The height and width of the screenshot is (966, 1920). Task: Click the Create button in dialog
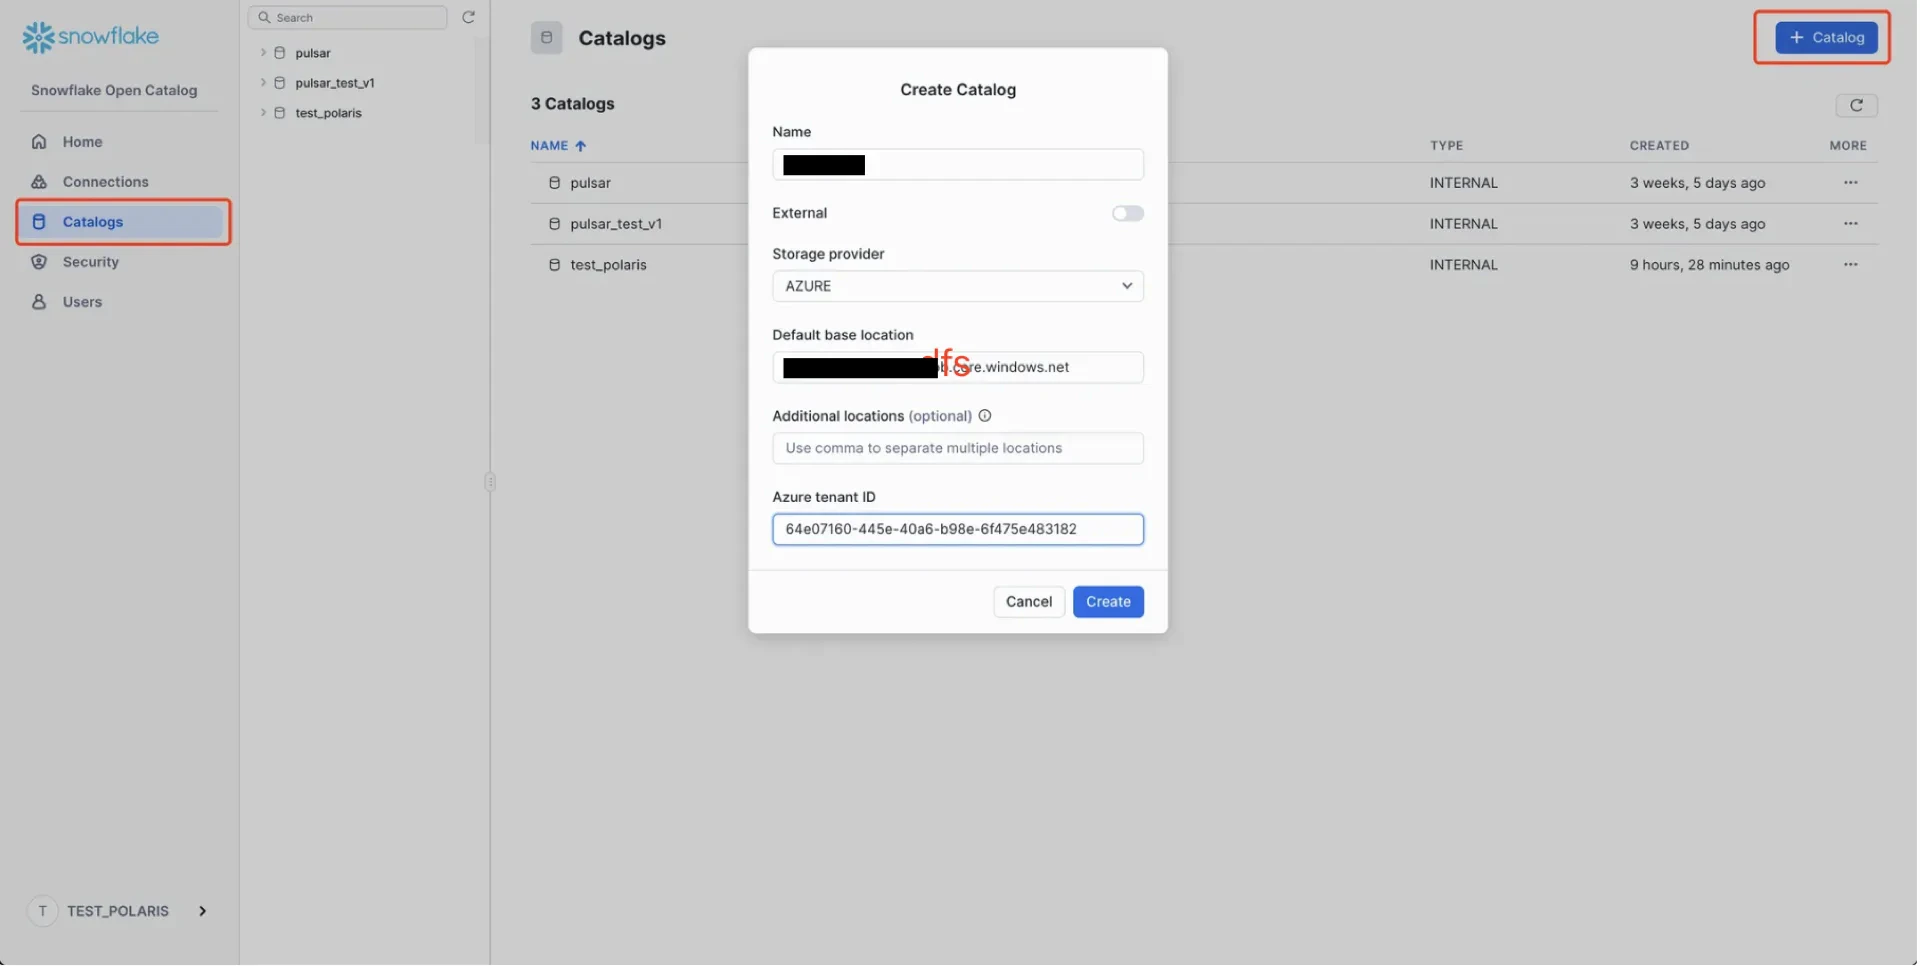[x=1108, y=602]
